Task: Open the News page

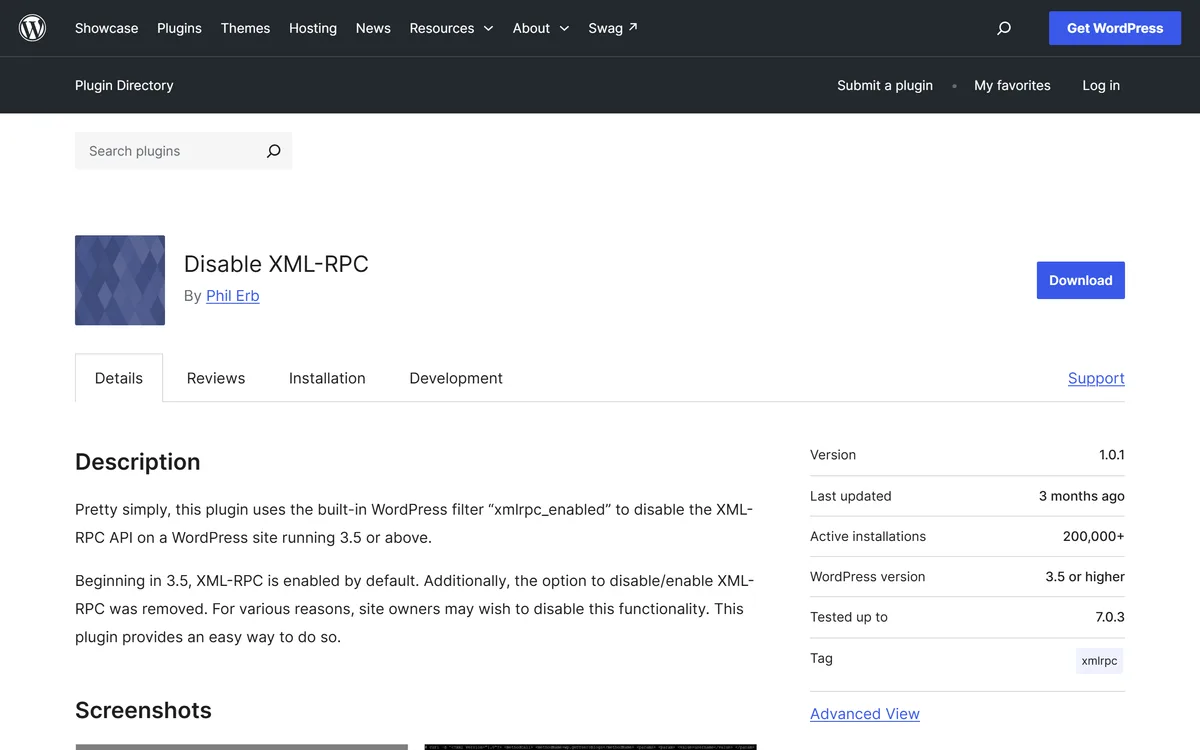Action: (373, 28)
